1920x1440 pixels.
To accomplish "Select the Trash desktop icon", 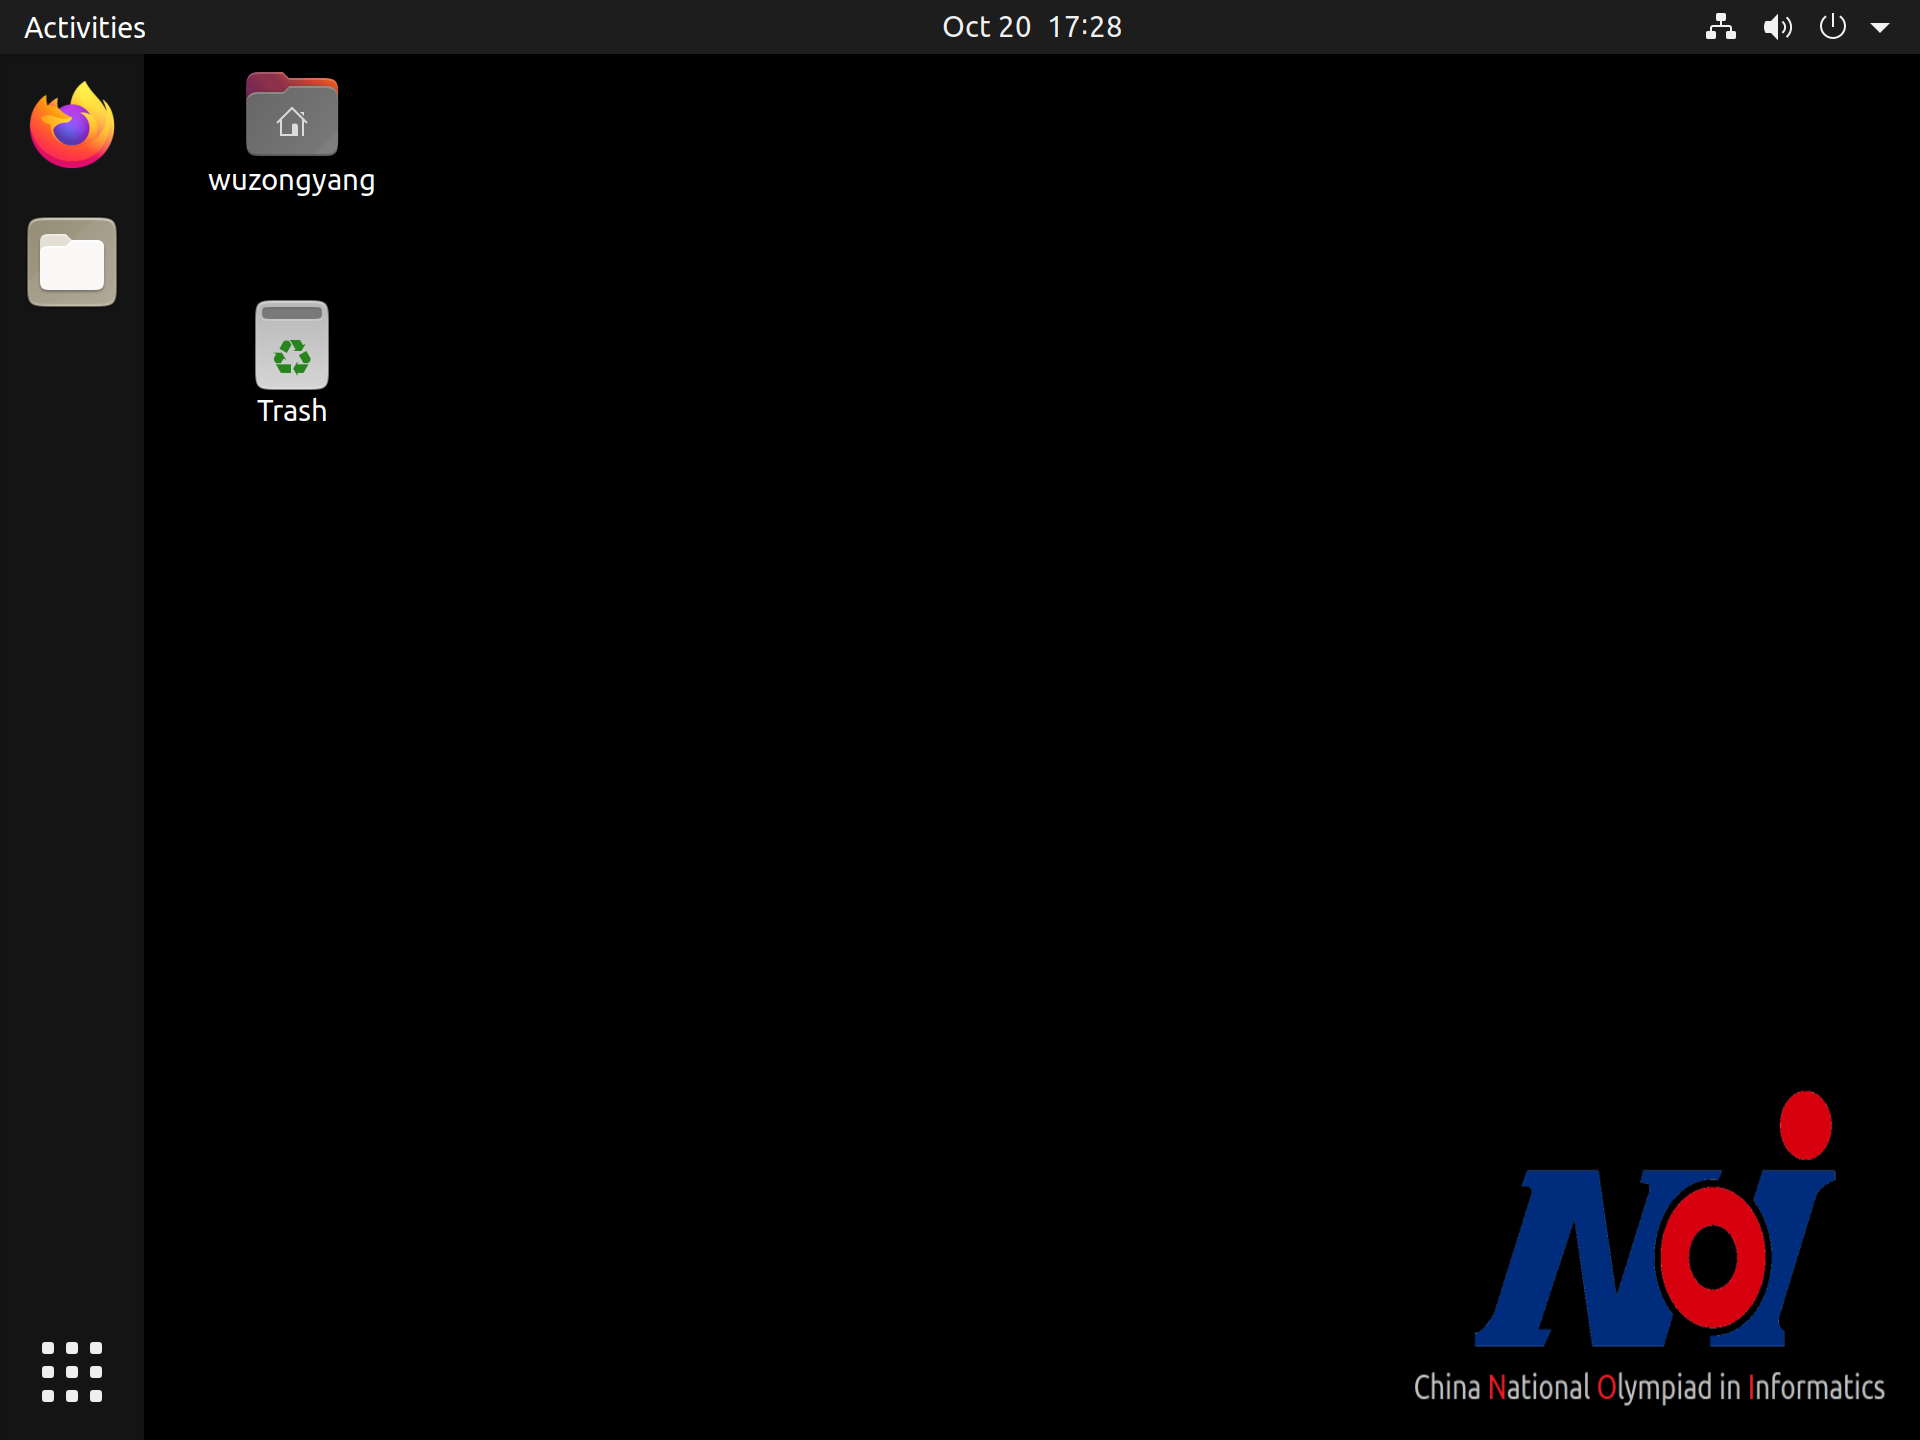I will (292, 345).
